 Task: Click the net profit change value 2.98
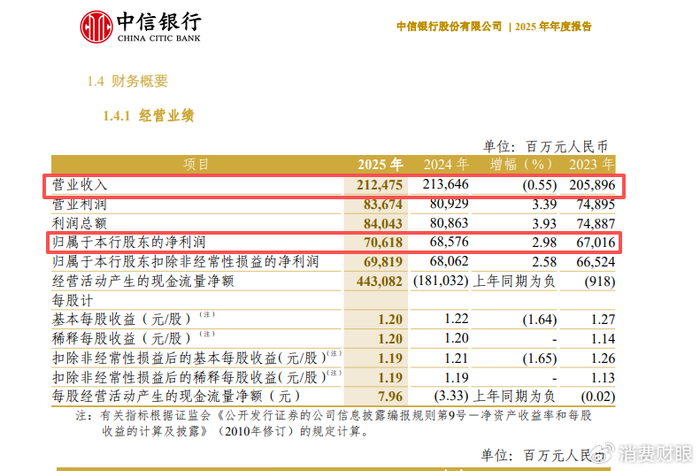pos(544,242)
